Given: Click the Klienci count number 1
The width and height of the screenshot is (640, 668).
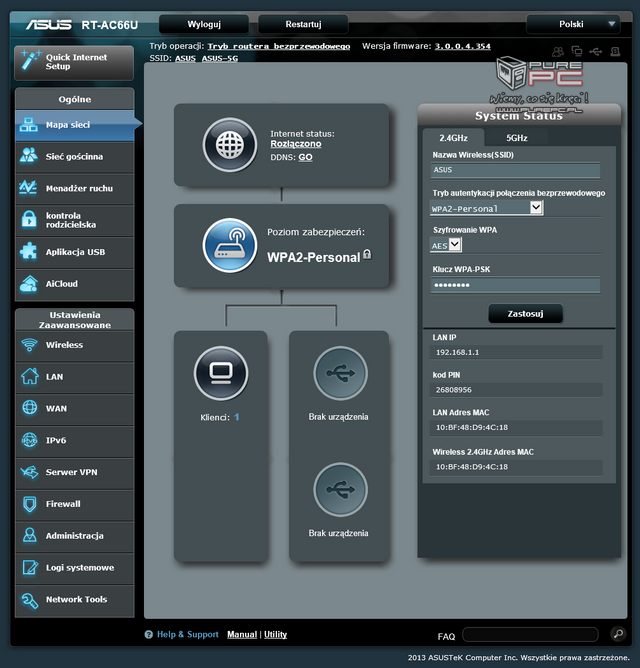Looking at the screenshot, I should pos(236,417).
